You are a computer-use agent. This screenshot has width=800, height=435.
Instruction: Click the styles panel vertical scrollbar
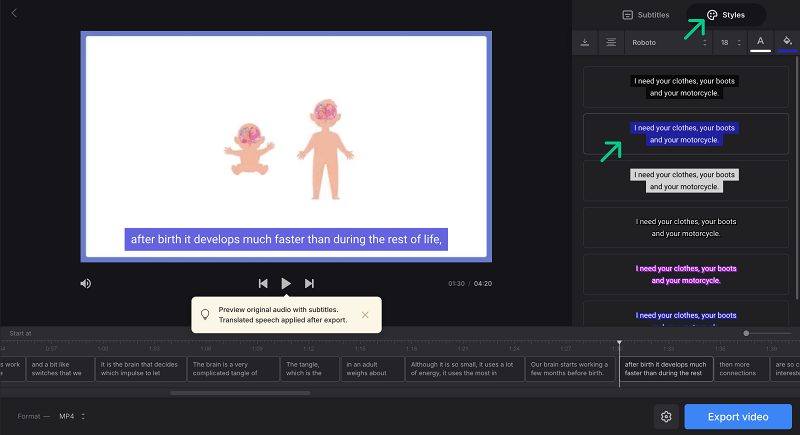796,178
